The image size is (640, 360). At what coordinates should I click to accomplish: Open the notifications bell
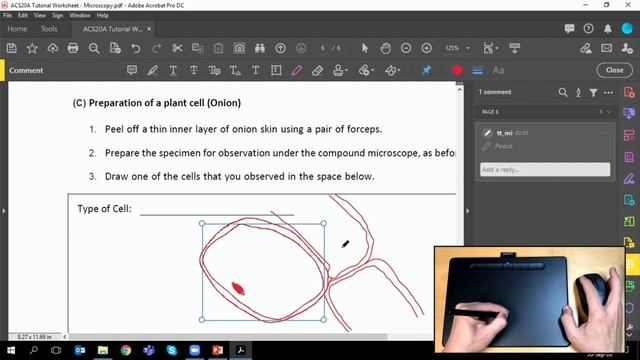pos(608,28)
